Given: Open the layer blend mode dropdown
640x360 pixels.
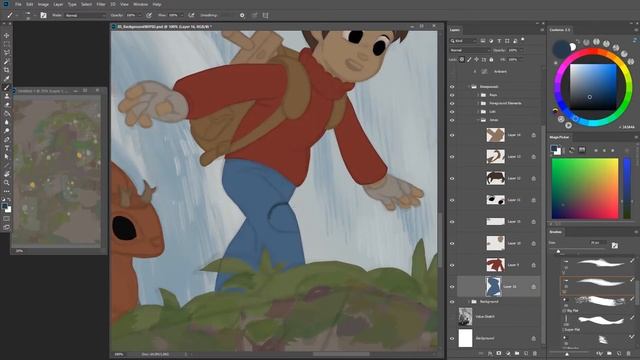Looking at the screenshot, I should [x=469, y=50].
